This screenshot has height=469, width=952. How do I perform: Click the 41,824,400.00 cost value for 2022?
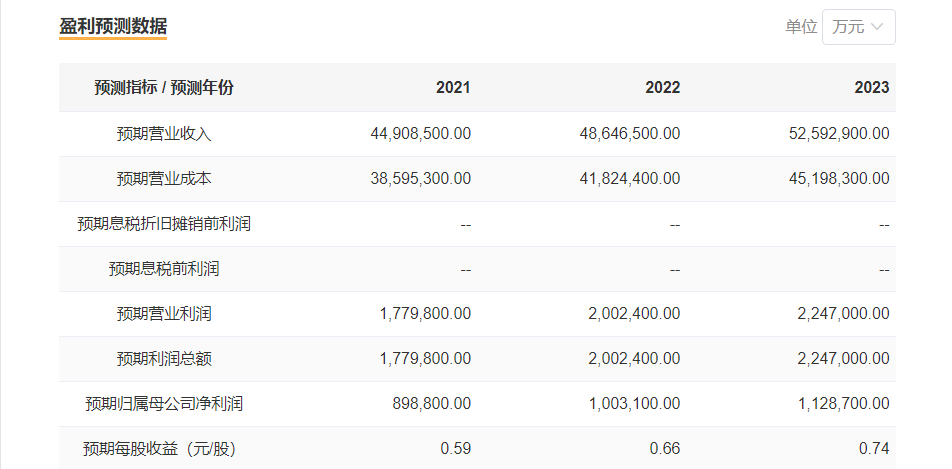[x=630, y=179]
